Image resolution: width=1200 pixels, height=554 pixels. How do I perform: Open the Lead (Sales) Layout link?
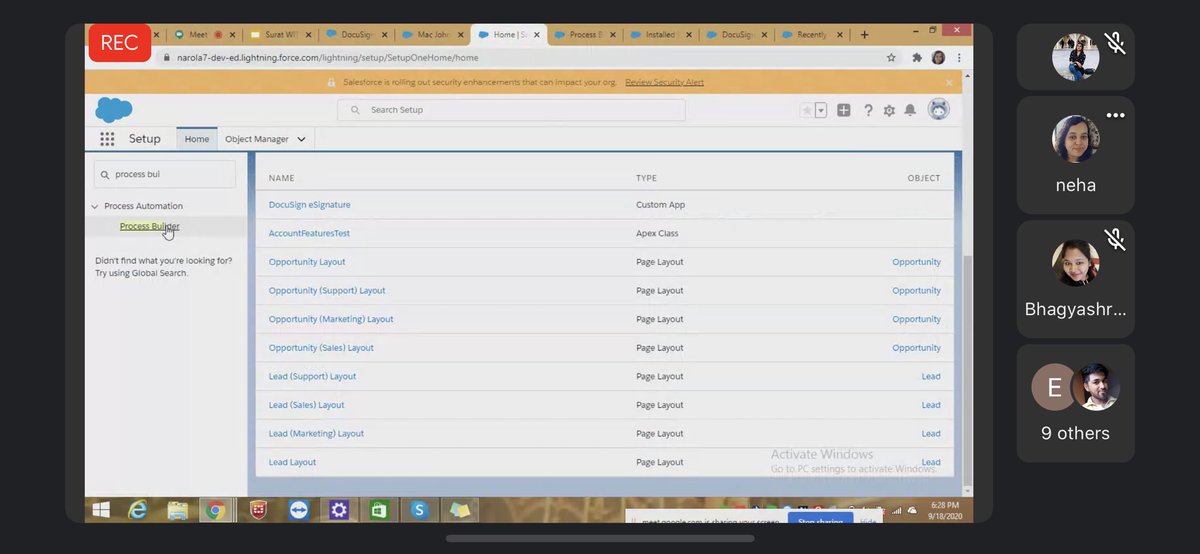click(306, 405)
